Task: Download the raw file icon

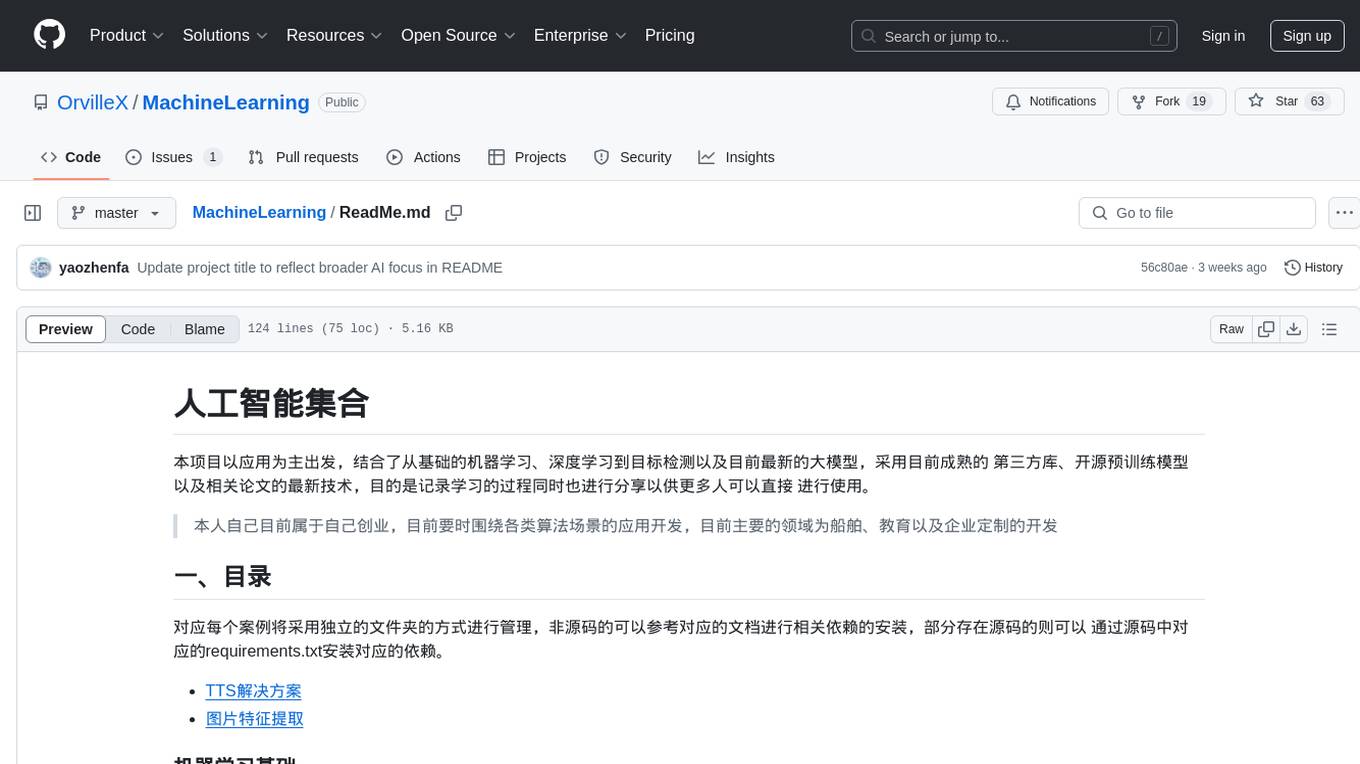Action: pos(1293,329)
